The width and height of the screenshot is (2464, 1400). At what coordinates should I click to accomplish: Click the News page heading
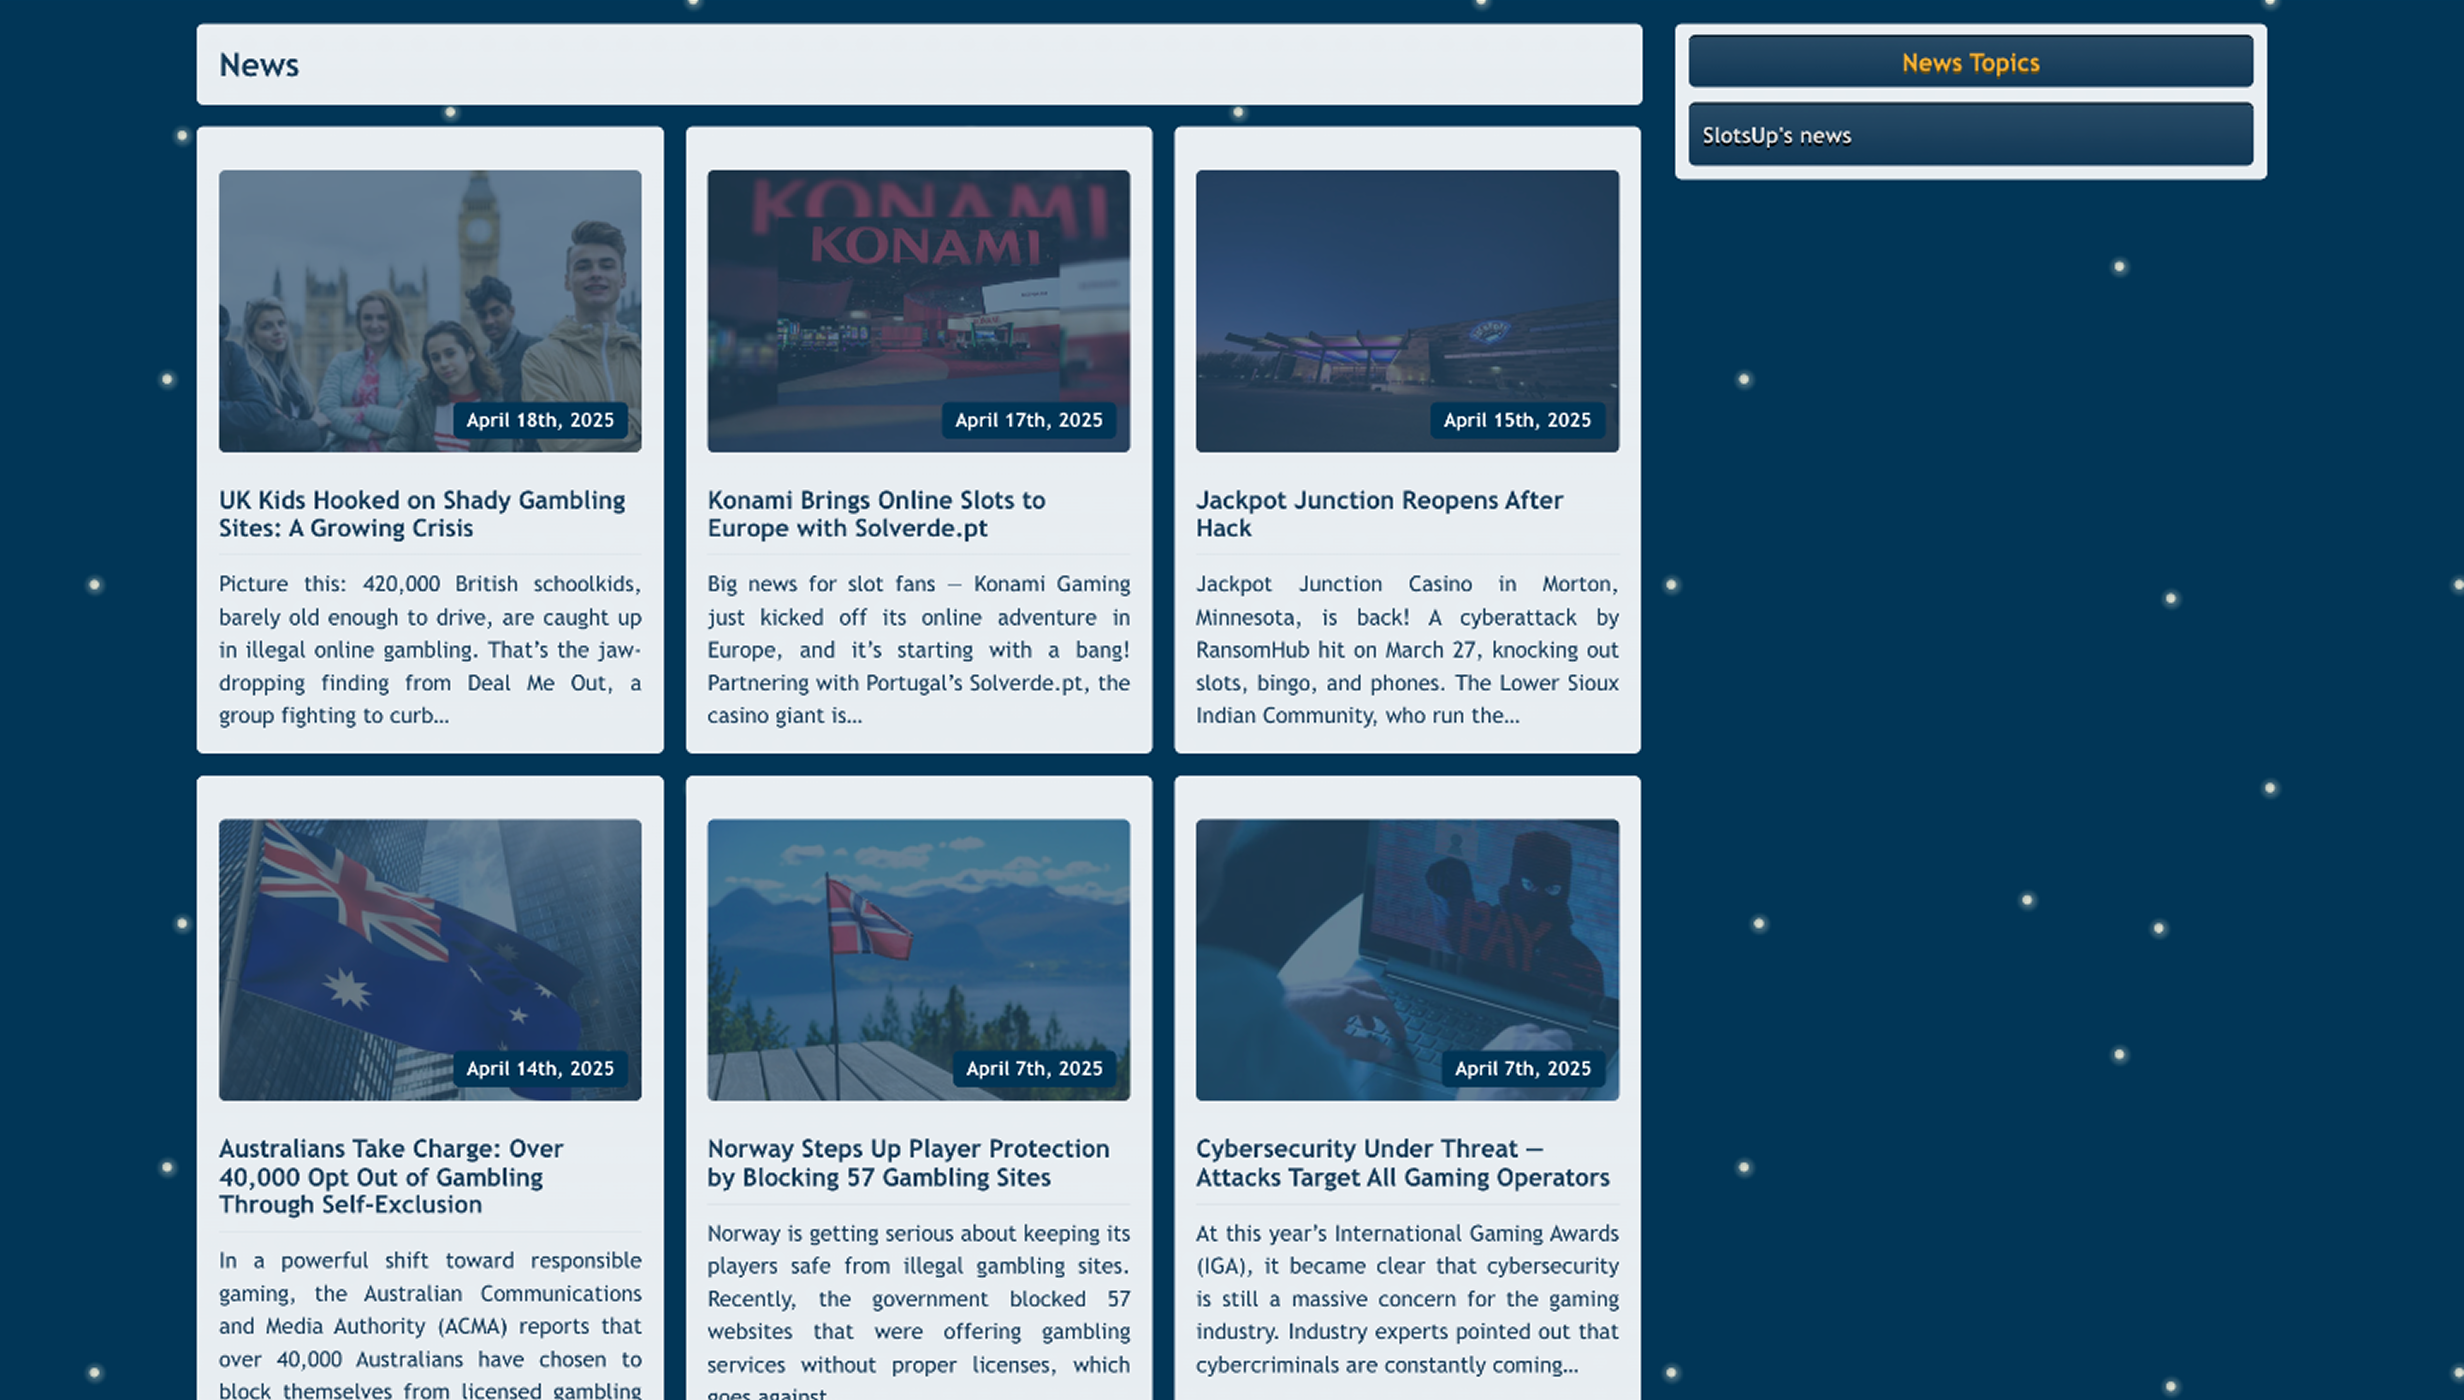click(x=259, y=65)
